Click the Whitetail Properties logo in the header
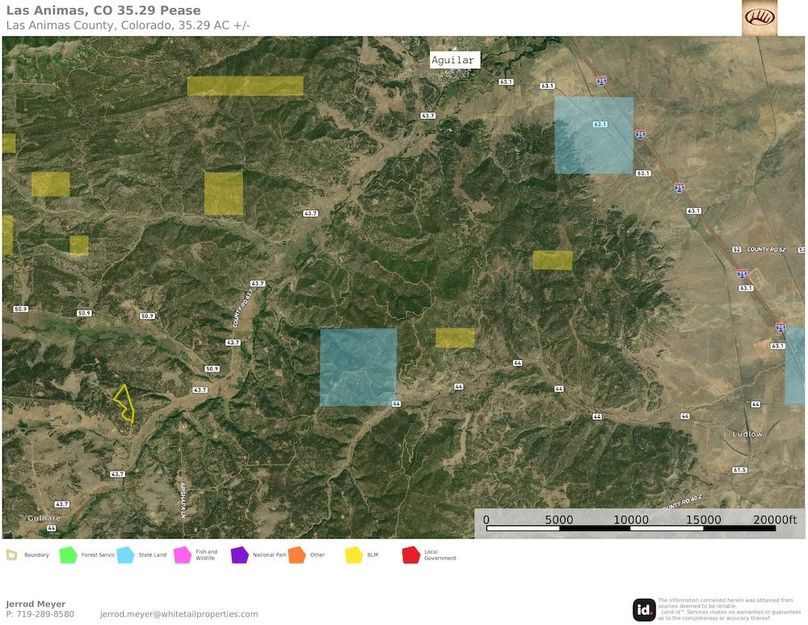 pyautogui.click(x=759, y=18)
